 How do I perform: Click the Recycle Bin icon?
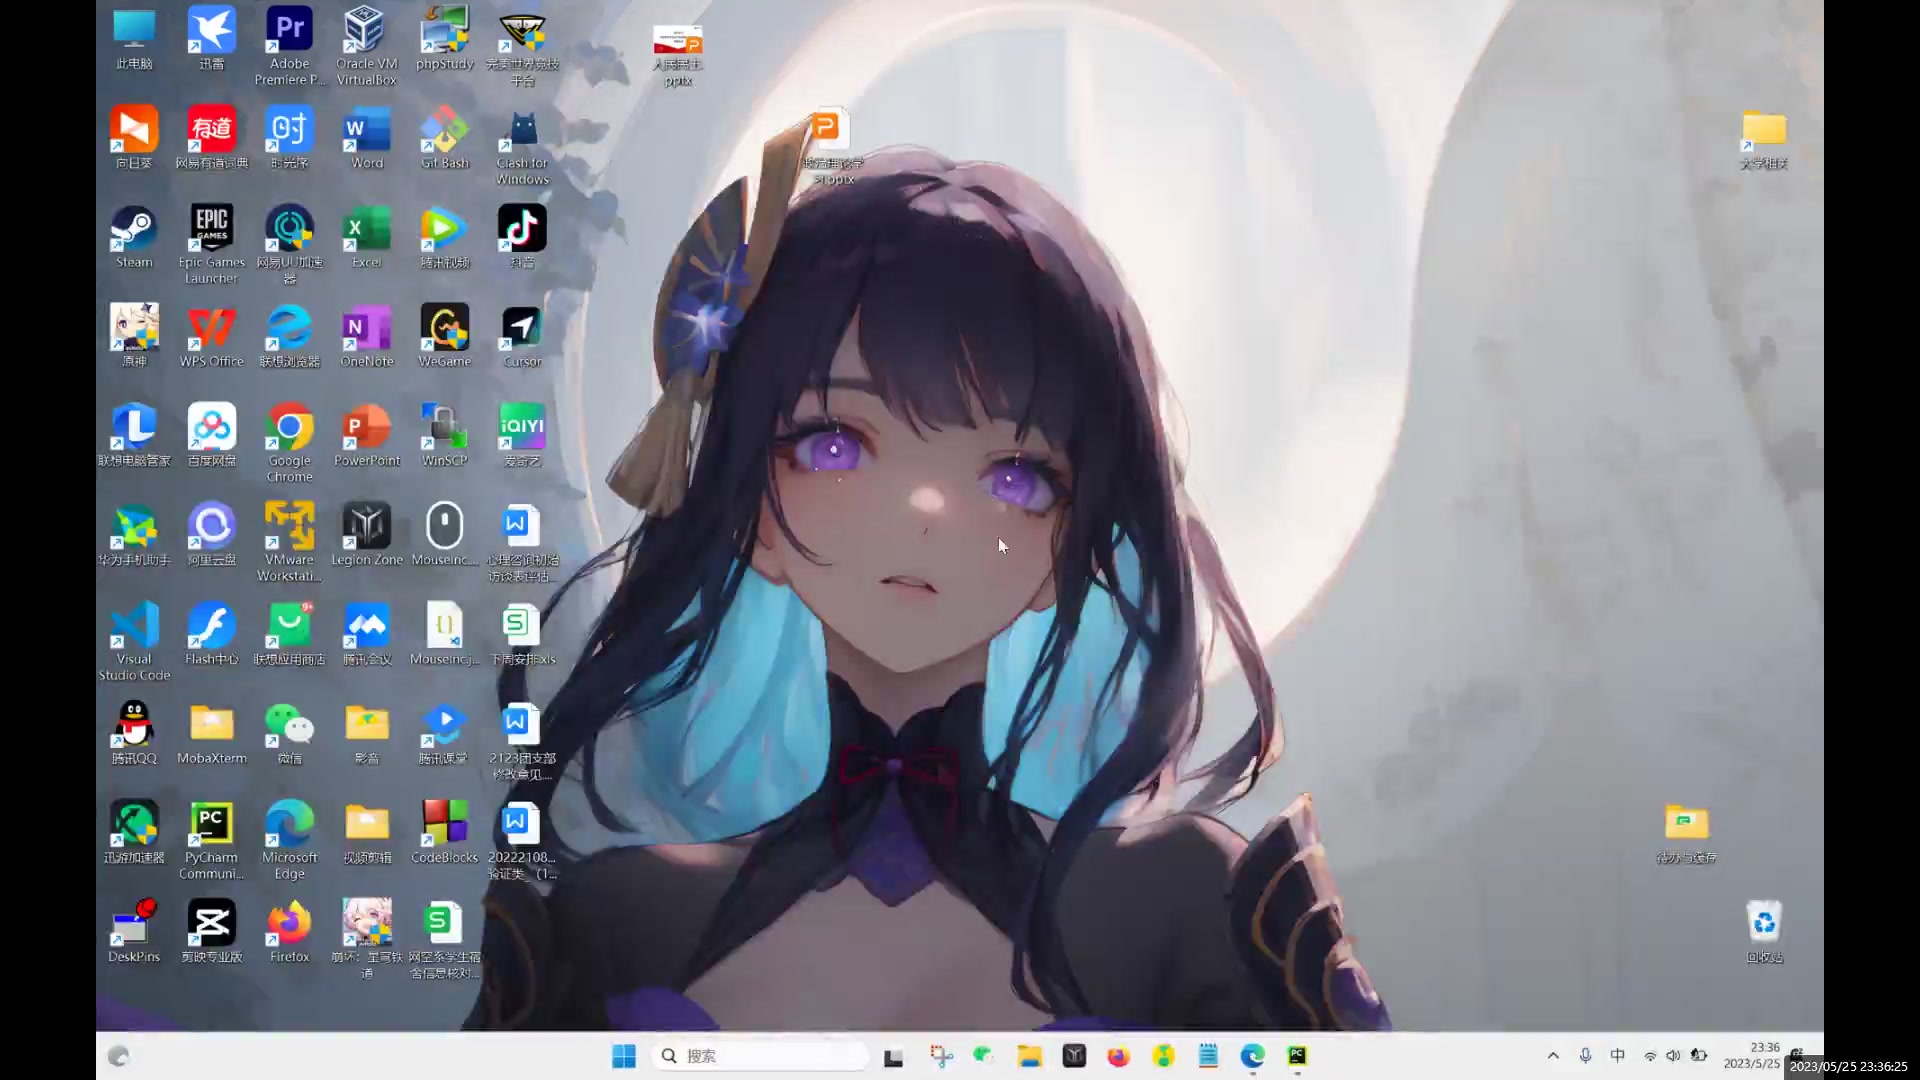1764,924
